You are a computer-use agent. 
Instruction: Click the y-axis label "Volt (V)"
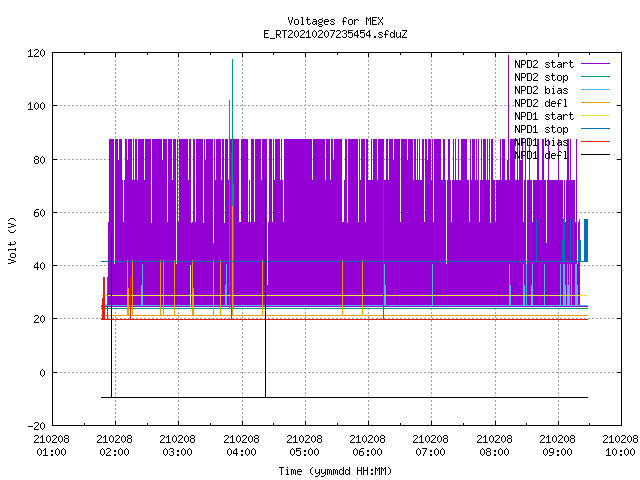pyautogui.click(x=13, y=241)
